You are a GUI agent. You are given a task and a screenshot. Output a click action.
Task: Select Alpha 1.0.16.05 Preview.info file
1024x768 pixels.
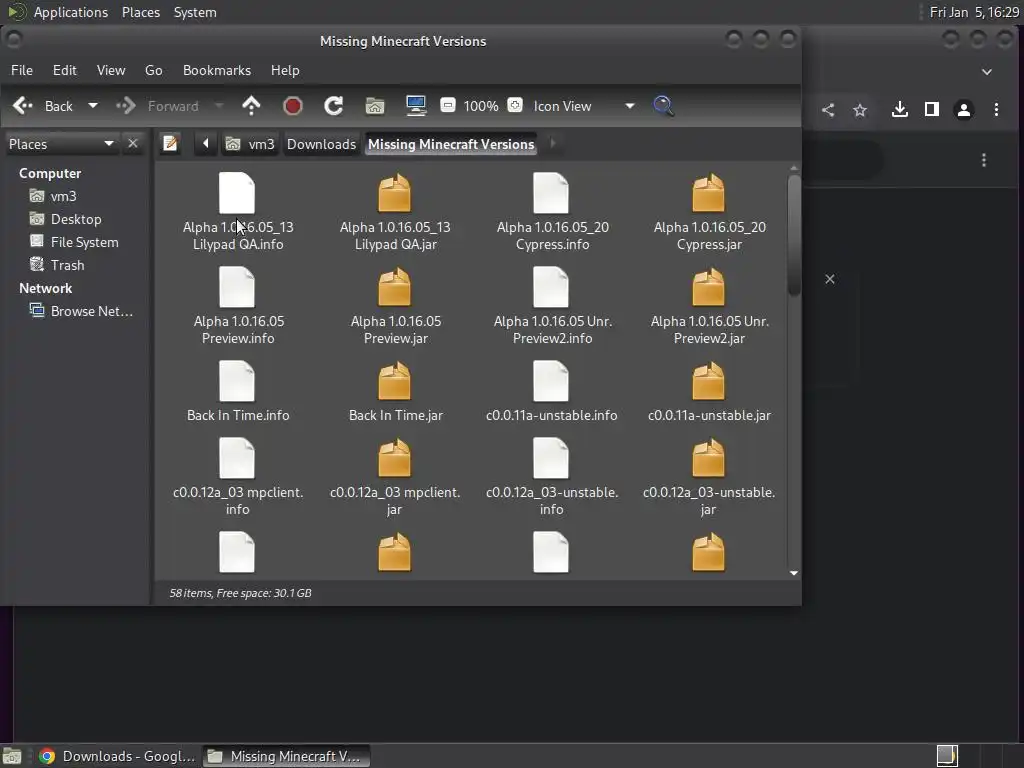[238, 306]
